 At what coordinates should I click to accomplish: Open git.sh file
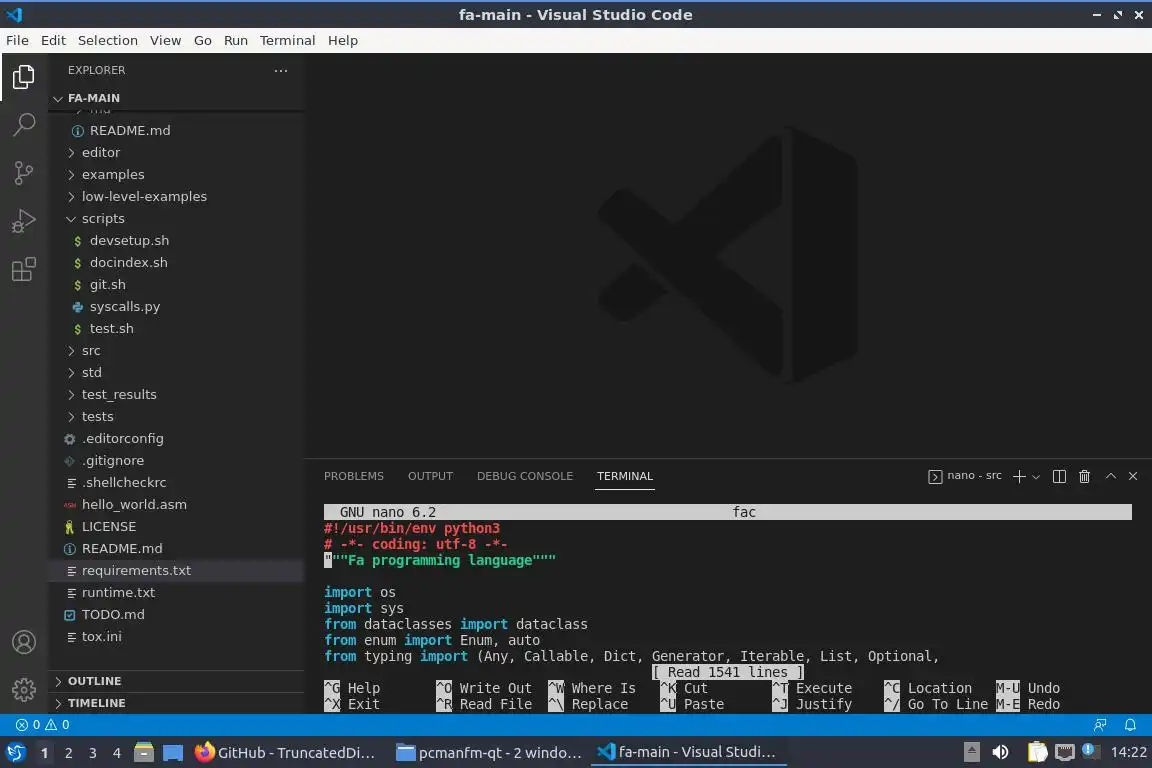tap(176, 284)
